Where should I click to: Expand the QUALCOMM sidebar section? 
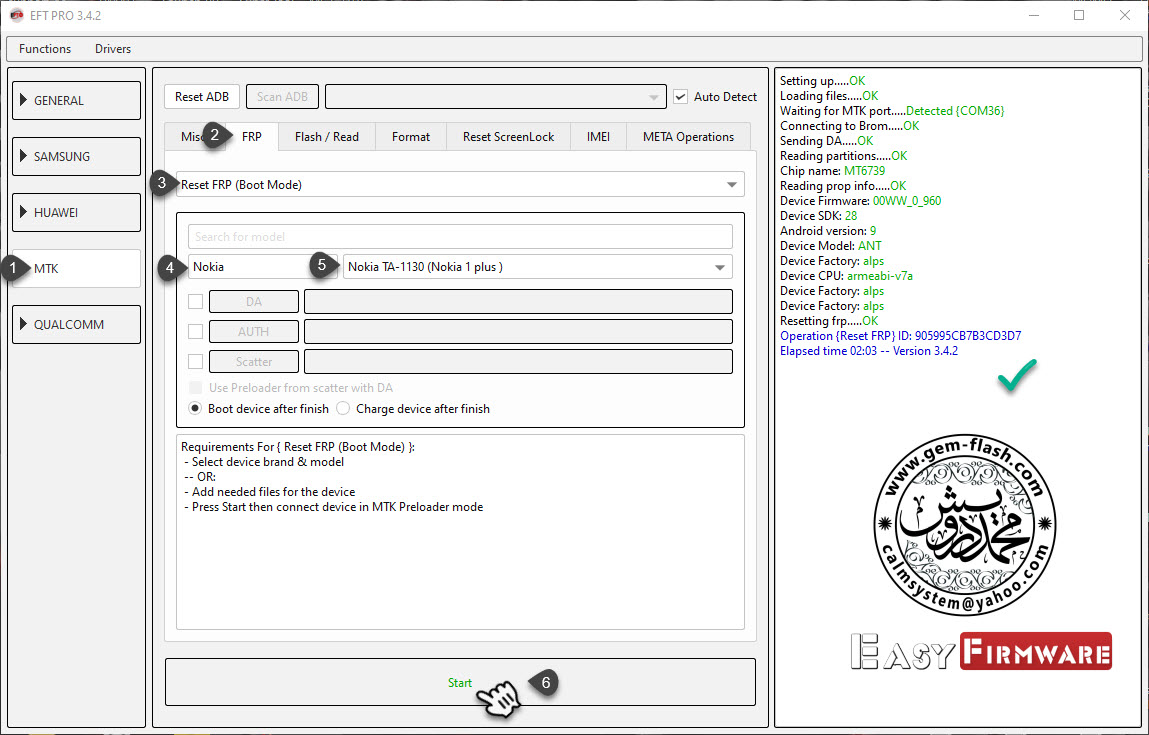tap(76, 325)
